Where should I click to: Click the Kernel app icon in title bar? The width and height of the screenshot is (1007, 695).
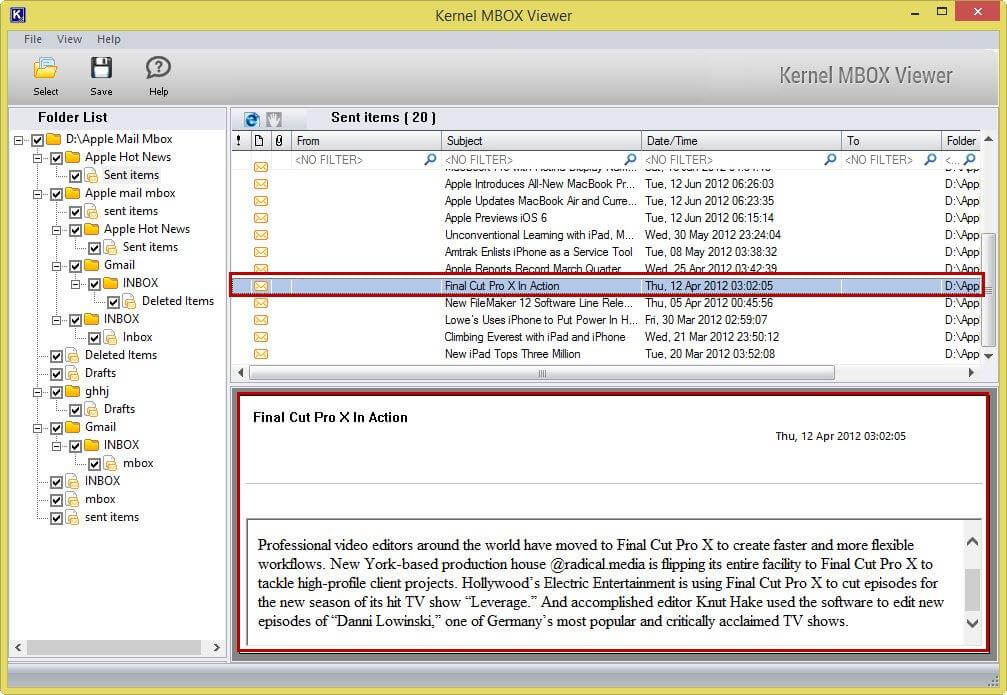[x=18, y=14]
